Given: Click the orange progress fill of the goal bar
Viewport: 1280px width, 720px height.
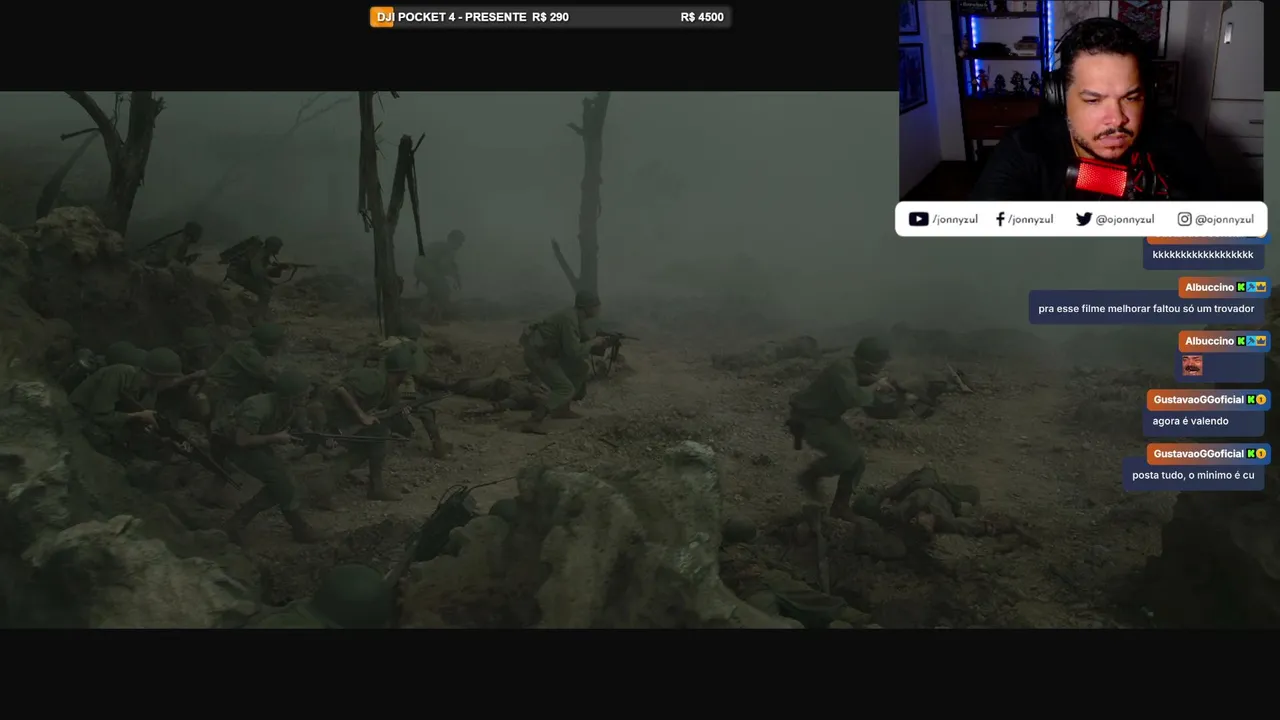Looking at the screenshot, I should (x=382, y=17).
